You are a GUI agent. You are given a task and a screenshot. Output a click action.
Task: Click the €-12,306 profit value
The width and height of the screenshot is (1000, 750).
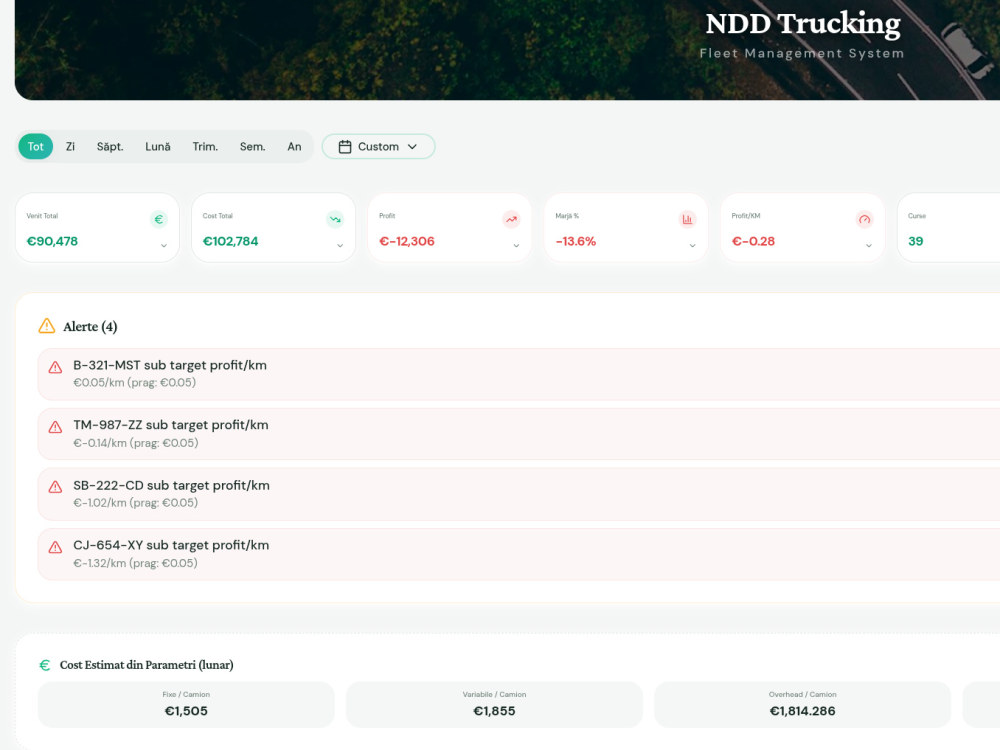407,242
